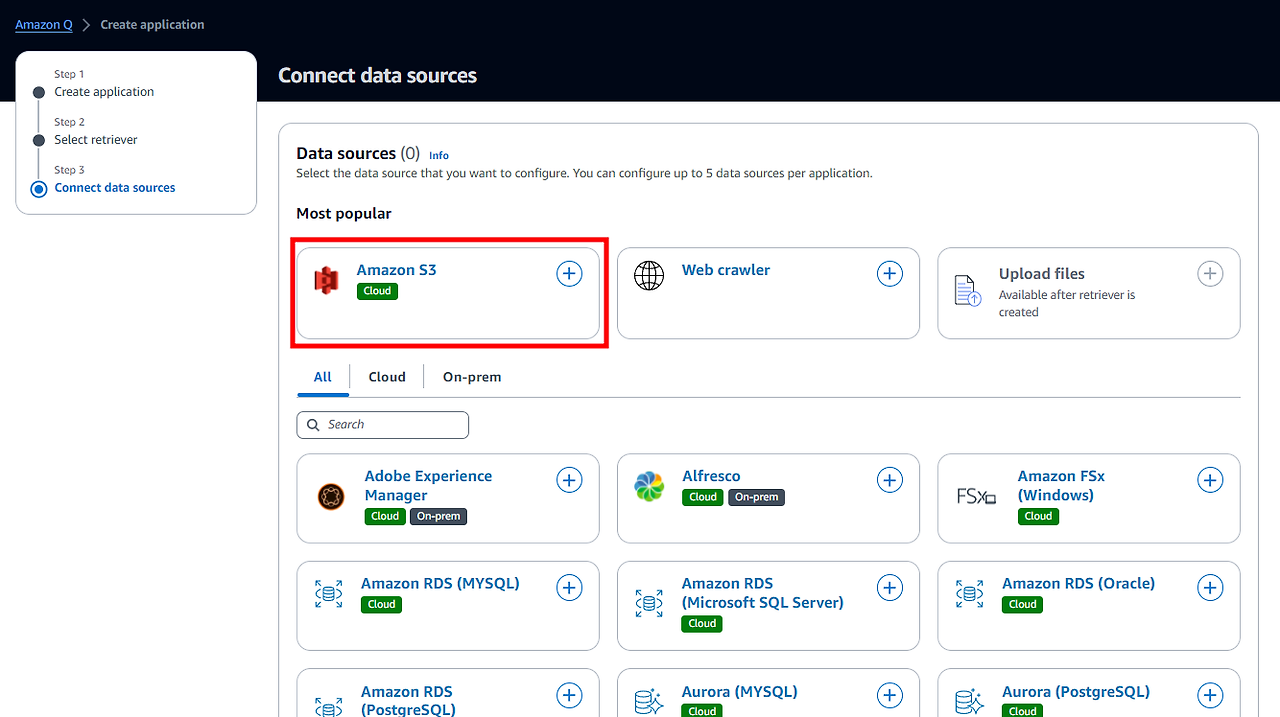Click the FSx logo icon
This screenshot has width=1280, height=717.
point(976,496)
